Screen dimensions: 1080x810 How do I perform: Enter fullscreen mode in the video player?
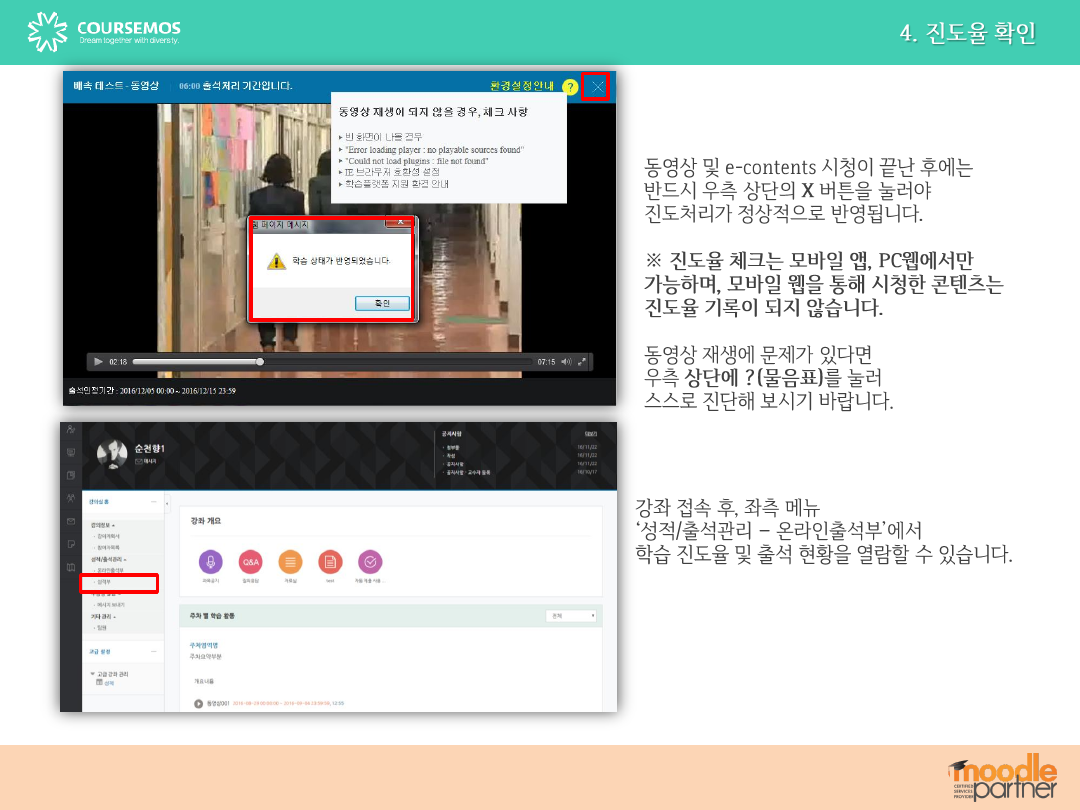582,361
